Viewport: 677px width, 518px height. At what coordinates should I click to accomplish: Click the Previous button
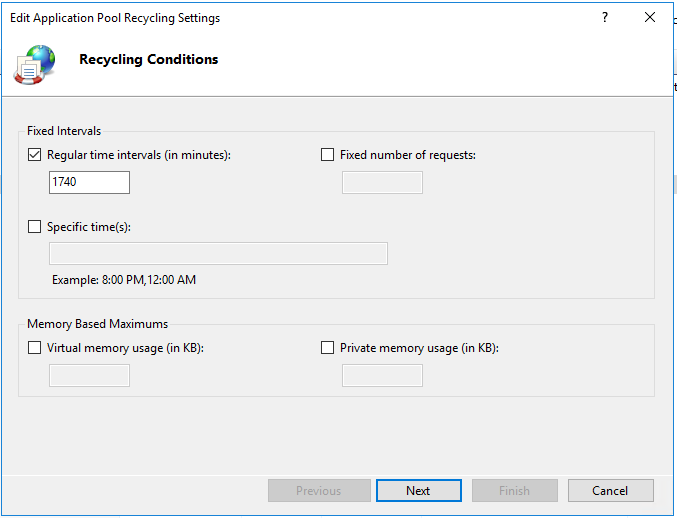[318, 491]
